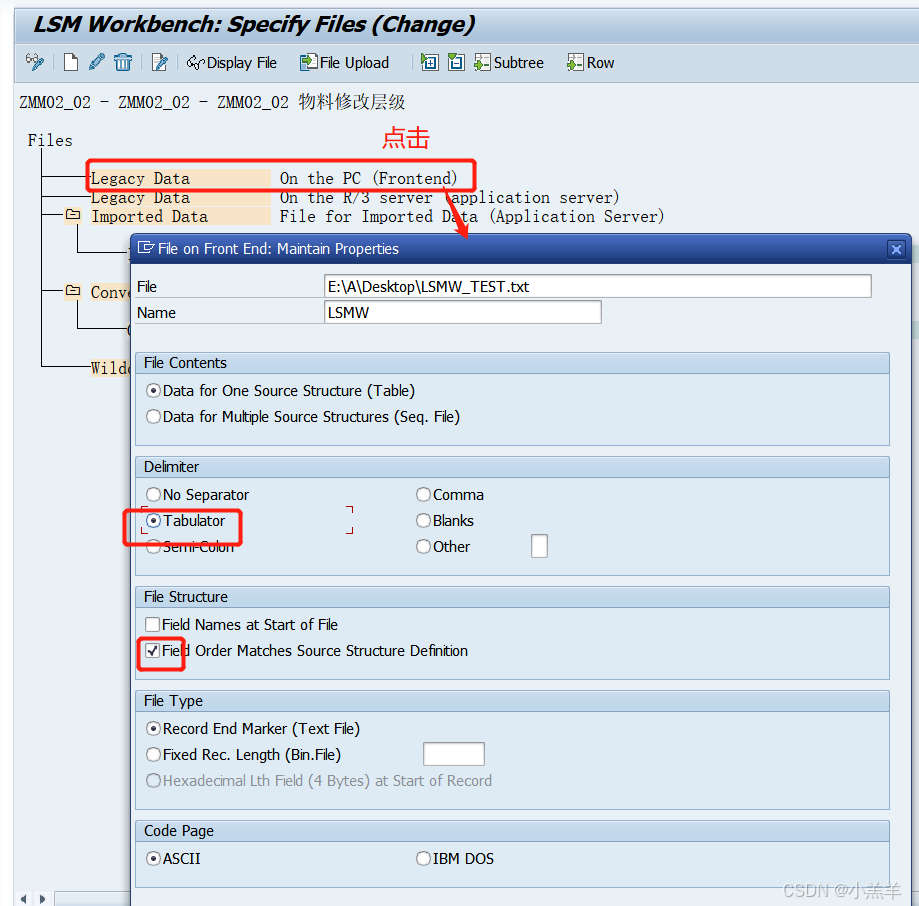Click the File Upload icon
Viewport: 919px width, 906px height.
343,62
